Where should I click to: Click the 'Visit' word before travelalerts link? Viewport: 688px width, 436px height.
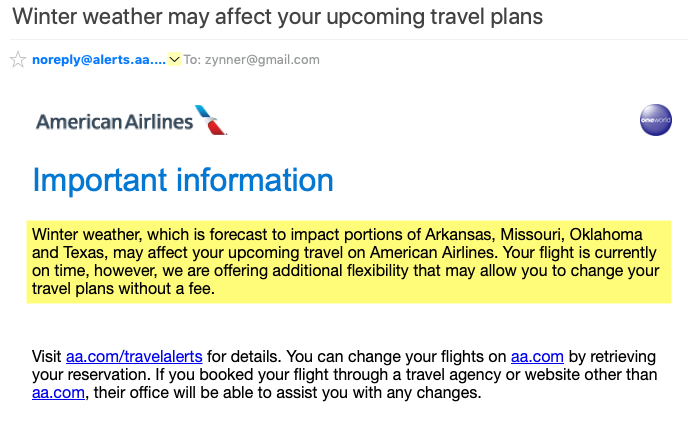[47, 357]
